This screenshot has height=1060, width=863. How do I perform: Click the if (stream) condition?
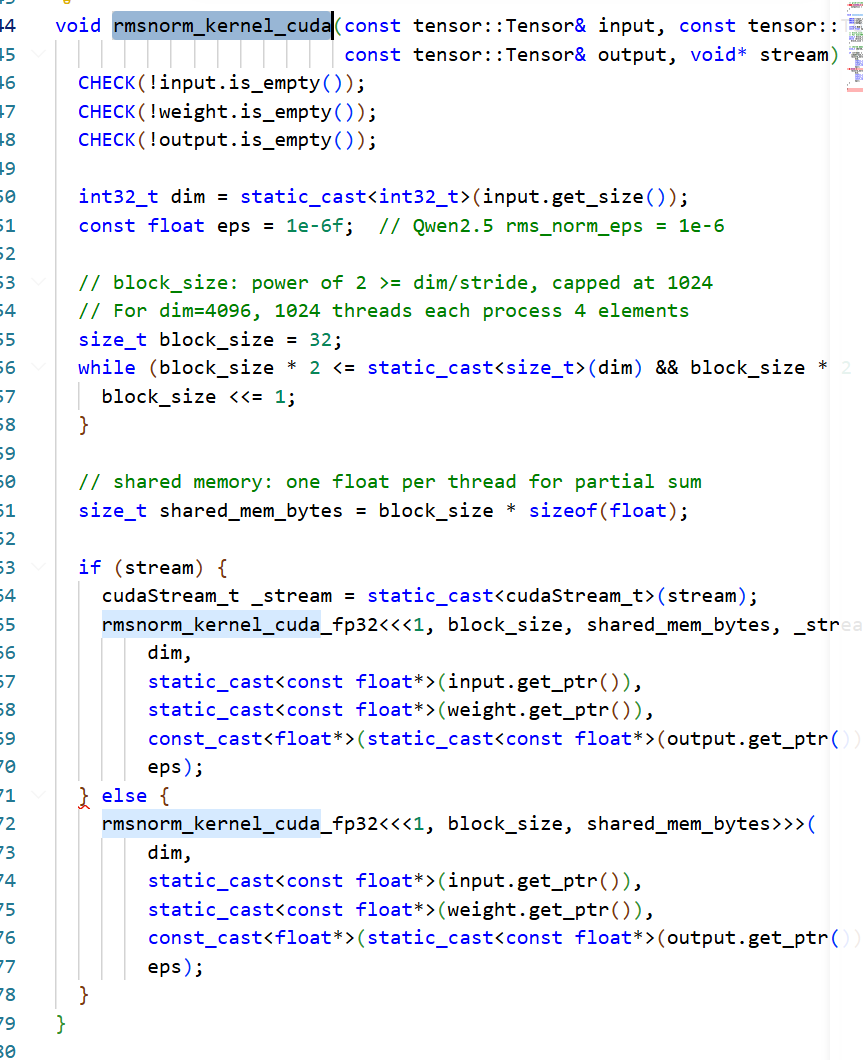(158, 567)
